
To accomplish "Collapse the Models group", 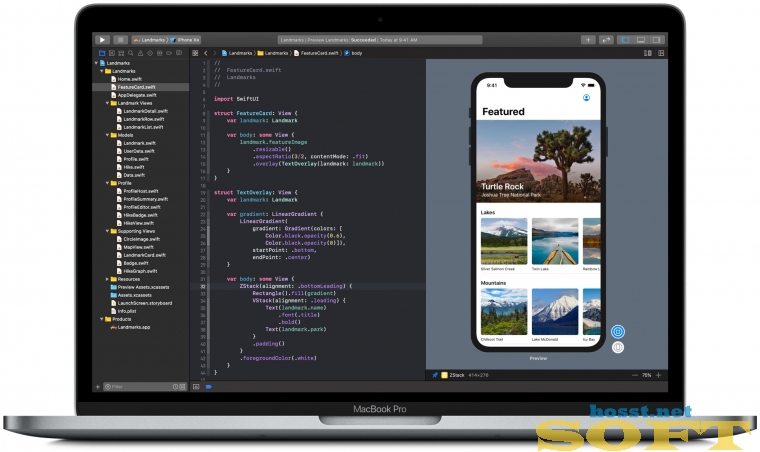I will (107, 135).
